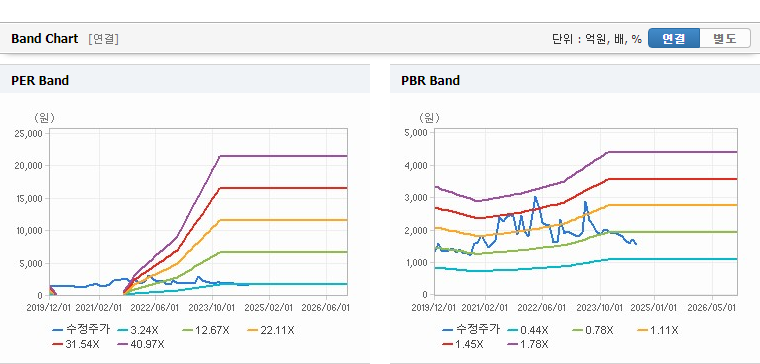Click the 2,000 y-axis label in PBR chart

416,230
